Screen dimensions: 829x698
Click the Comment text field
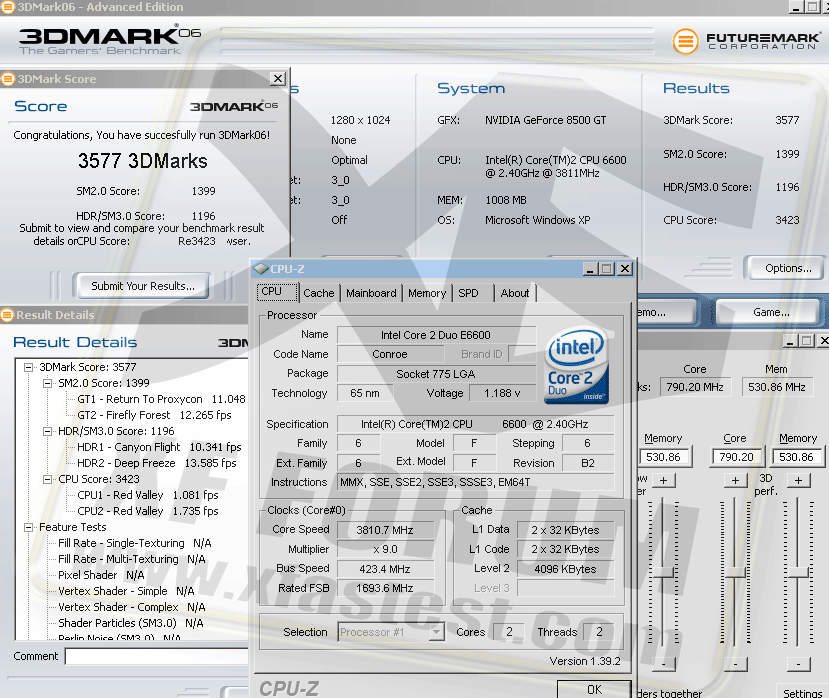pos(156,657)
